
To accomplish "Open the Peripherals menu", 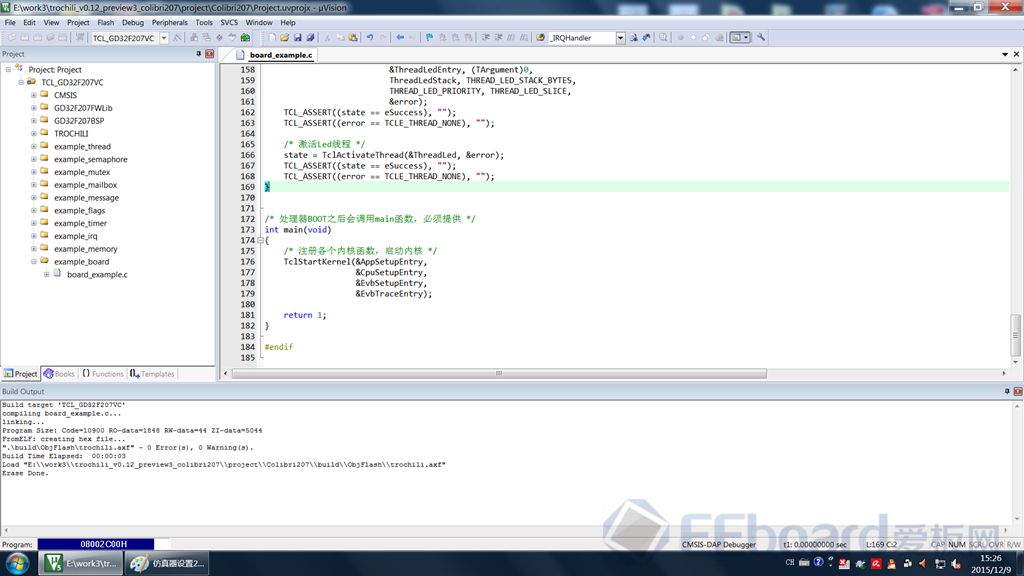I will point(169,22).
